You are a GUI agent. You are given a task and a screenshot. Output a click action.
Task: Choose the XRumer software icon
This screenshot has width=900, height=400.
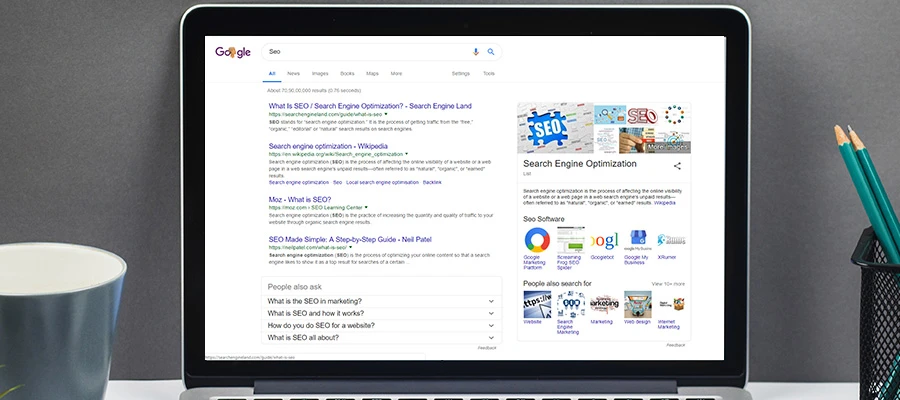(x=671, y=240)
